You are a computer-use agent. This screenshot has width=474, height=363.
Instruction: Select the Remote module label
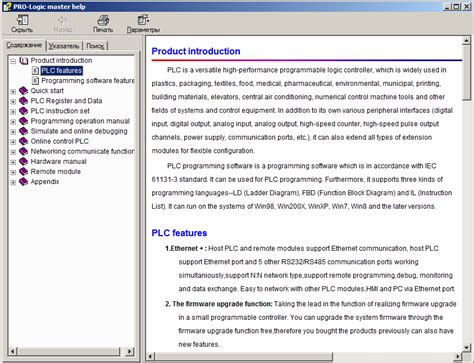pyautogui.click(x=56, y=172)
